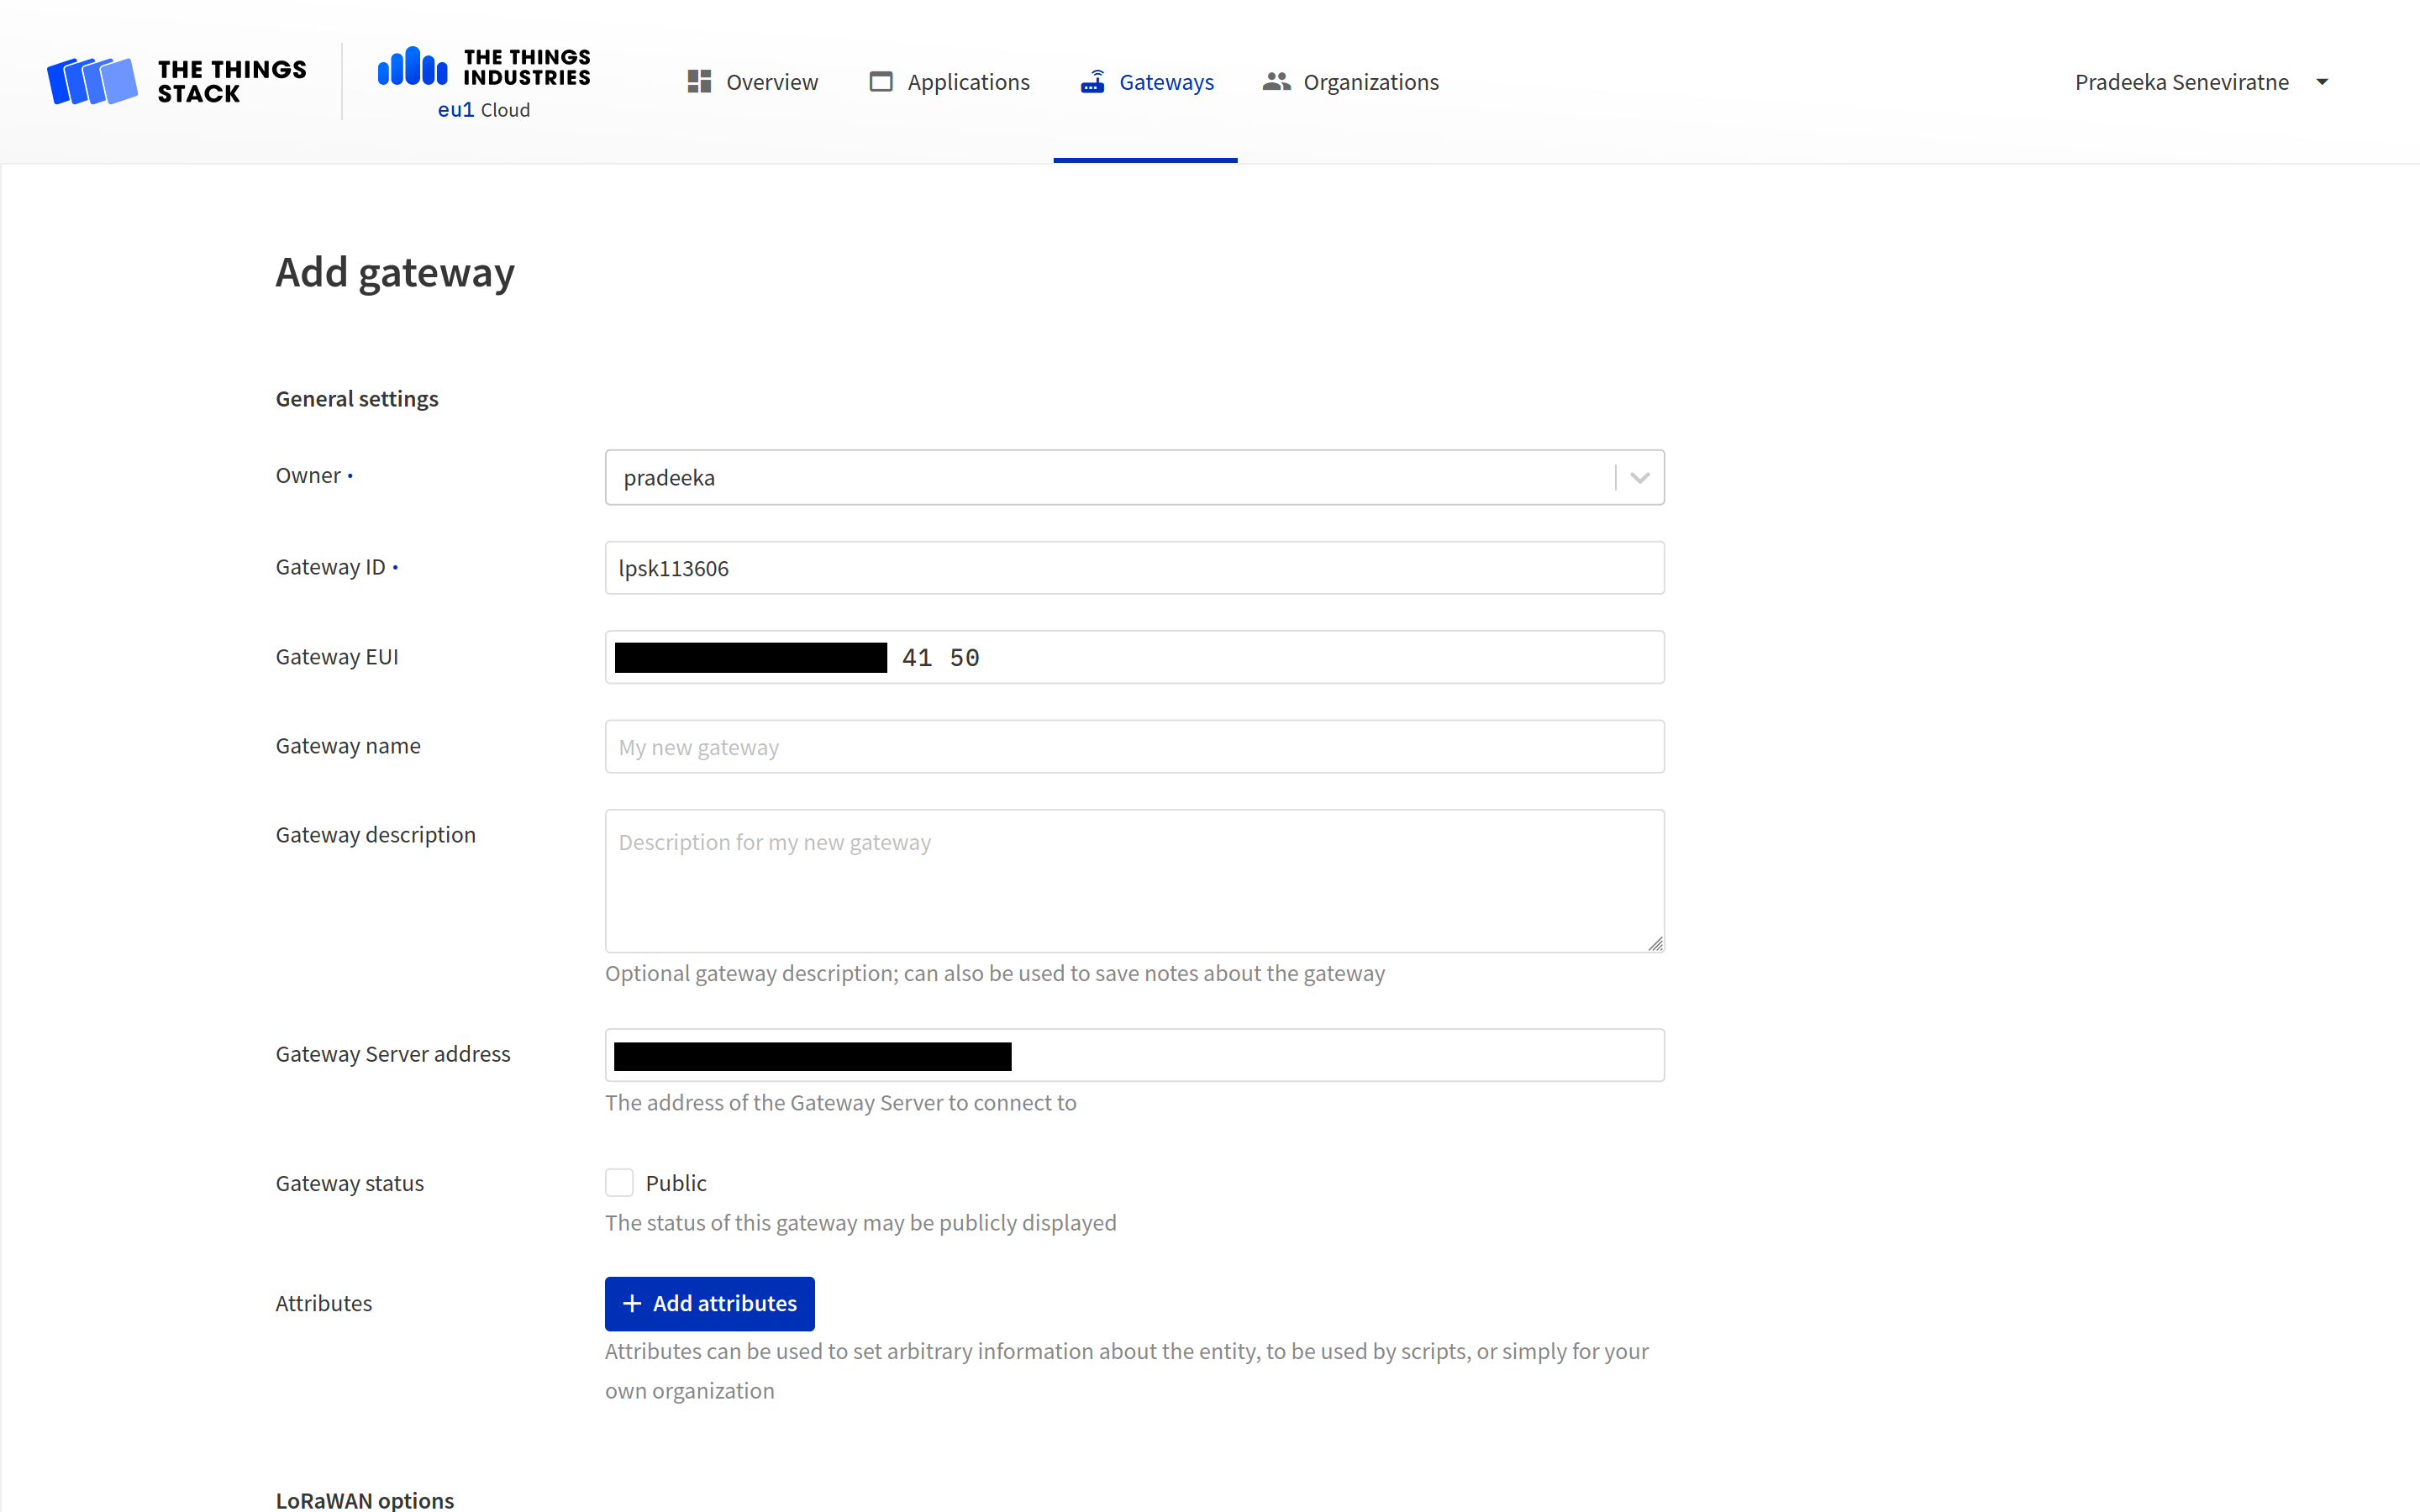Click the Add attributes button
This screenshot has height=1512, width=2420.
coord(709,1303)
